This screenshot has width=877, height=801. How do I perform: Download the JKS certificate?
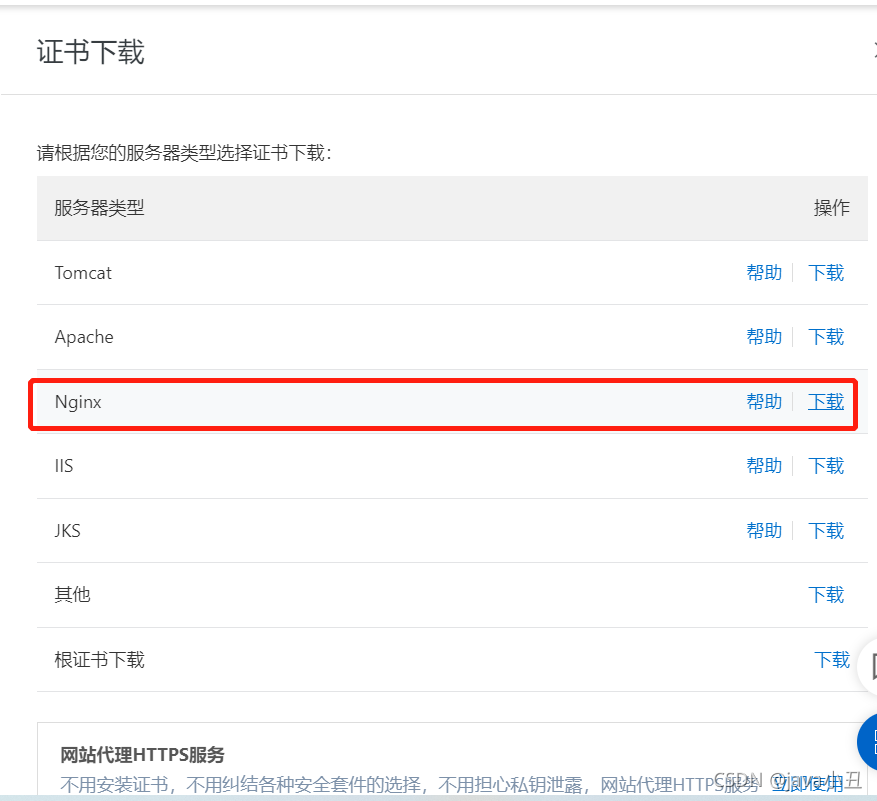826,530
